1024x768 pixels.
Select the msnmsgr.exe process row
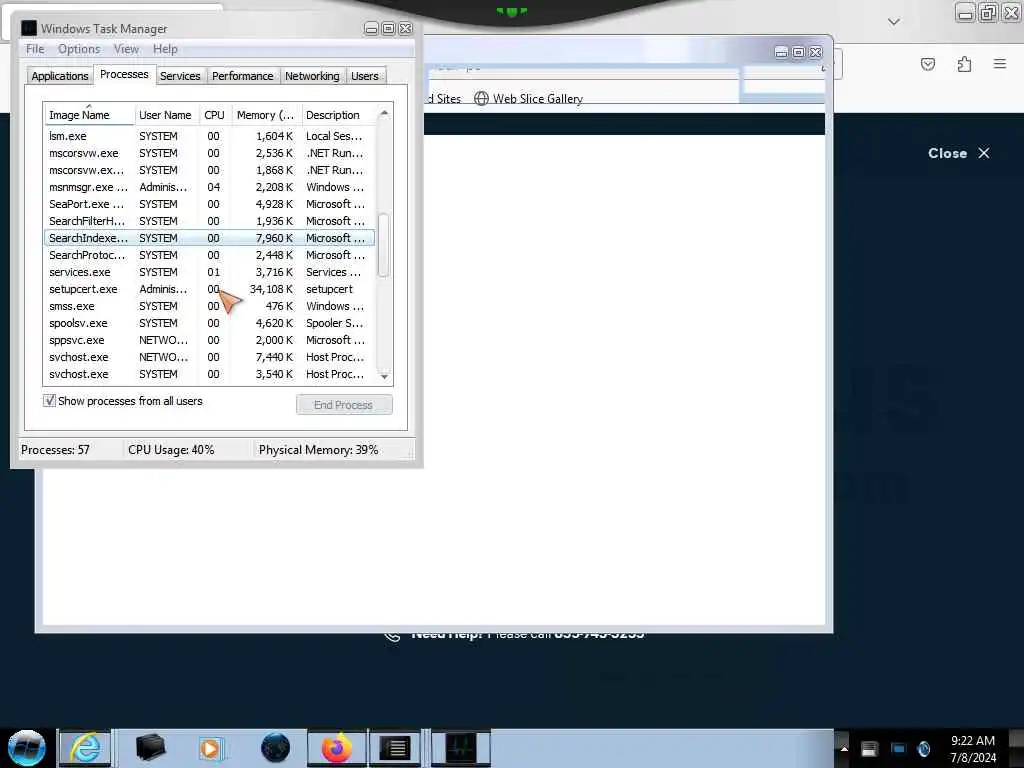click(209, 187)
